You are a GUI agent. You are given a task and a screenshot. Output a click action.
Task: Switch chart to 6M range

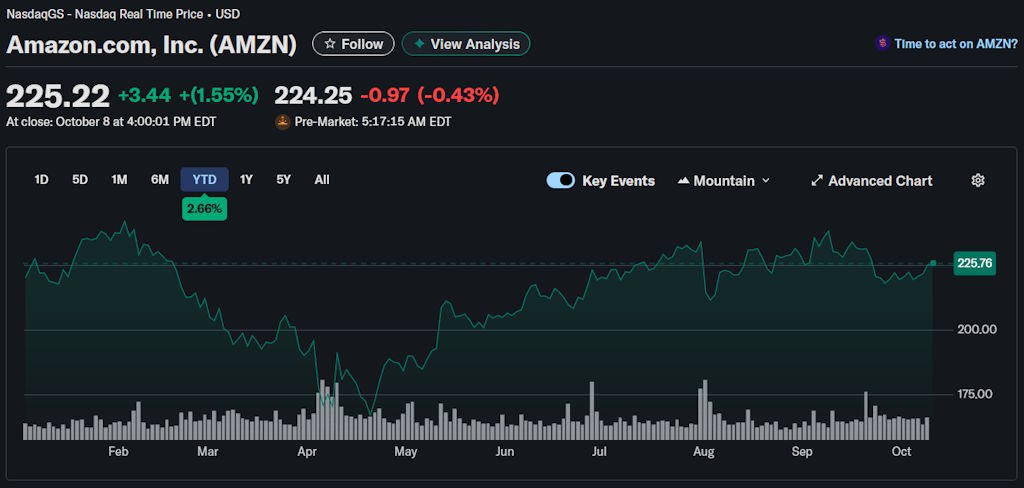click(x=160, y=180)
